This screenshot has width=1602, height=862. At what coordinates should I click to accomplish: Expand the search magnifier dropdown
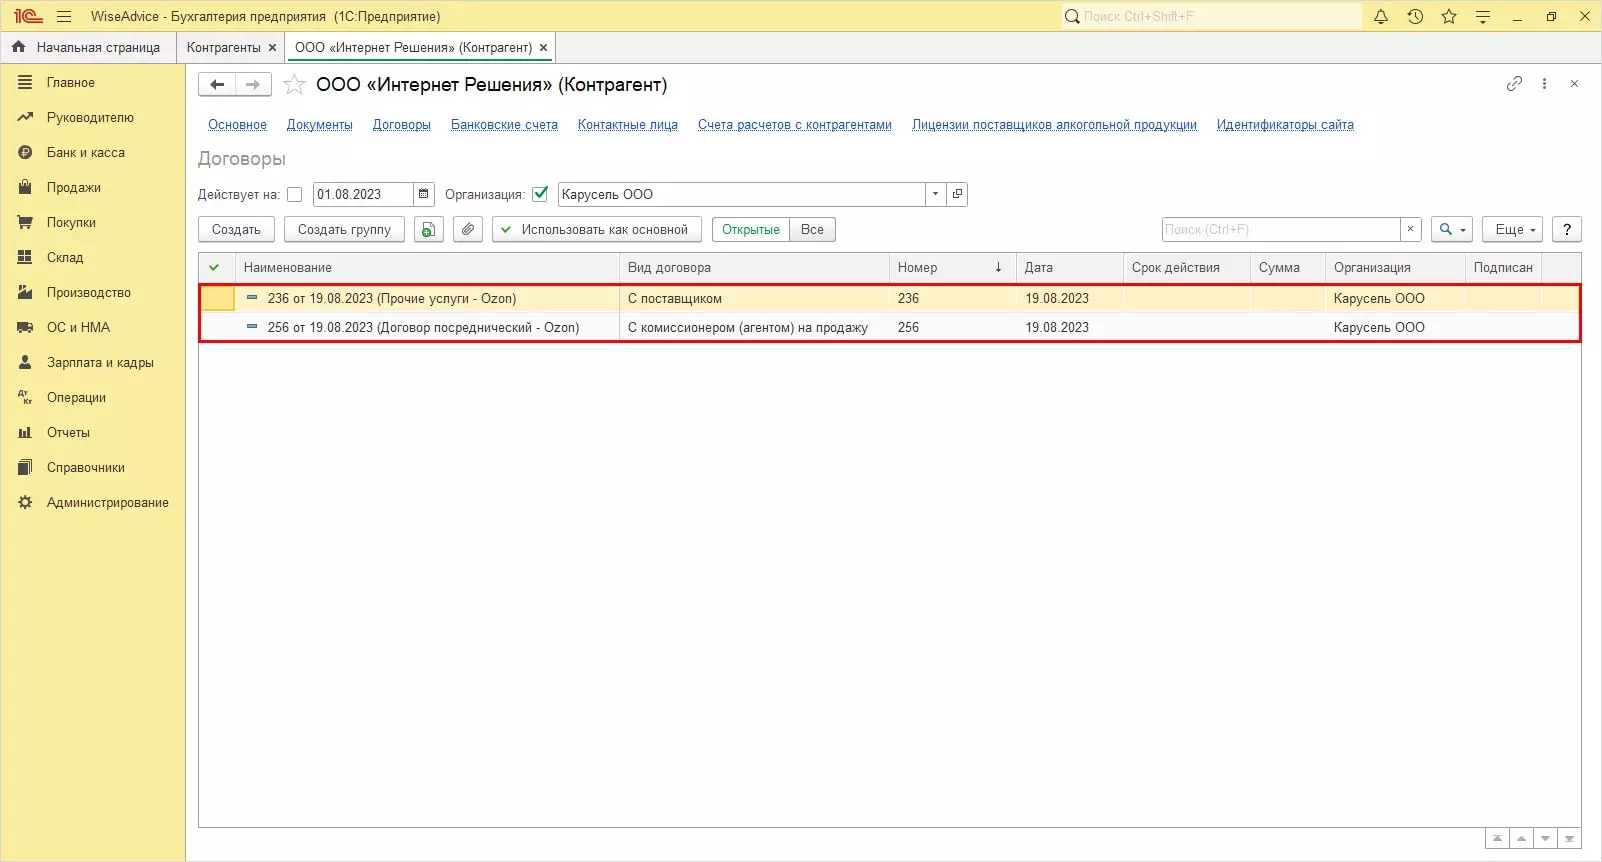[1451, 229]
